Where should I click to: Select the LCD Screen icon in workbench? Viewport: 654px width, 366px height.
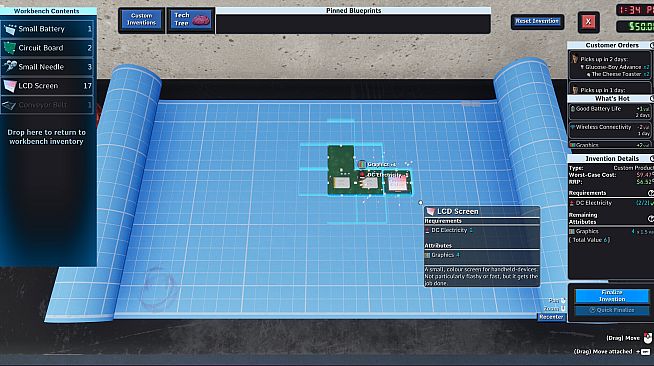(x=10, y=86)
